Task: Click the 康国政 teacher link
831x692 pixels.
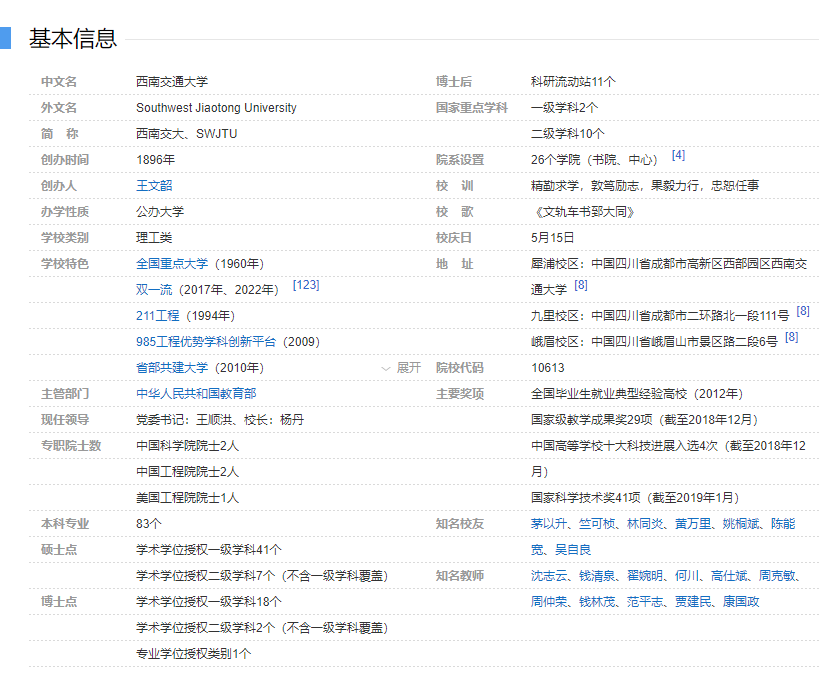Action: click(741, 602)
